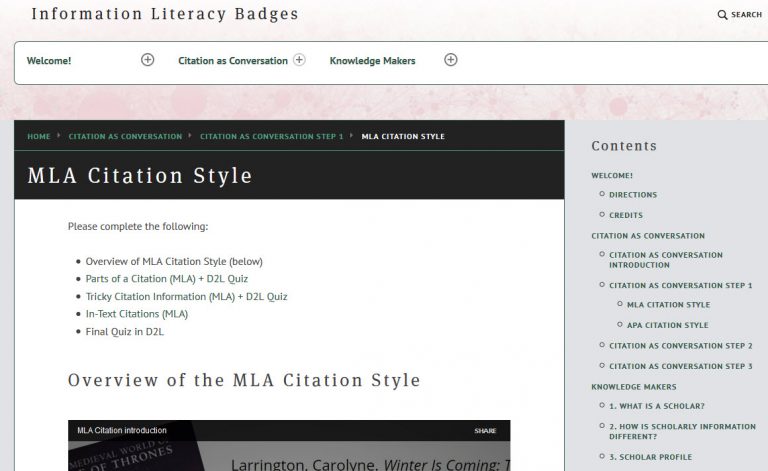
Task: Click the CITATION AS CONVERSATION STEP 1 breadcrumb
Action: coord(271,137)
